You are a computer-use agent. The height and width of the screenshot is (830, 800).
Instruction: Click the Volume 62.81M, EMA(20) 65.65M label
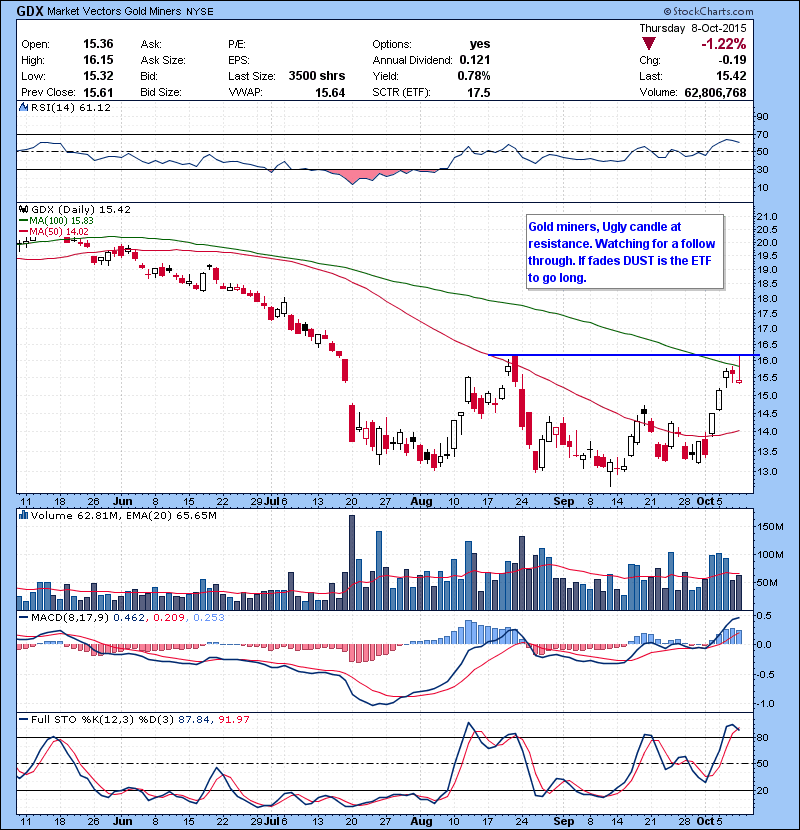123,515
